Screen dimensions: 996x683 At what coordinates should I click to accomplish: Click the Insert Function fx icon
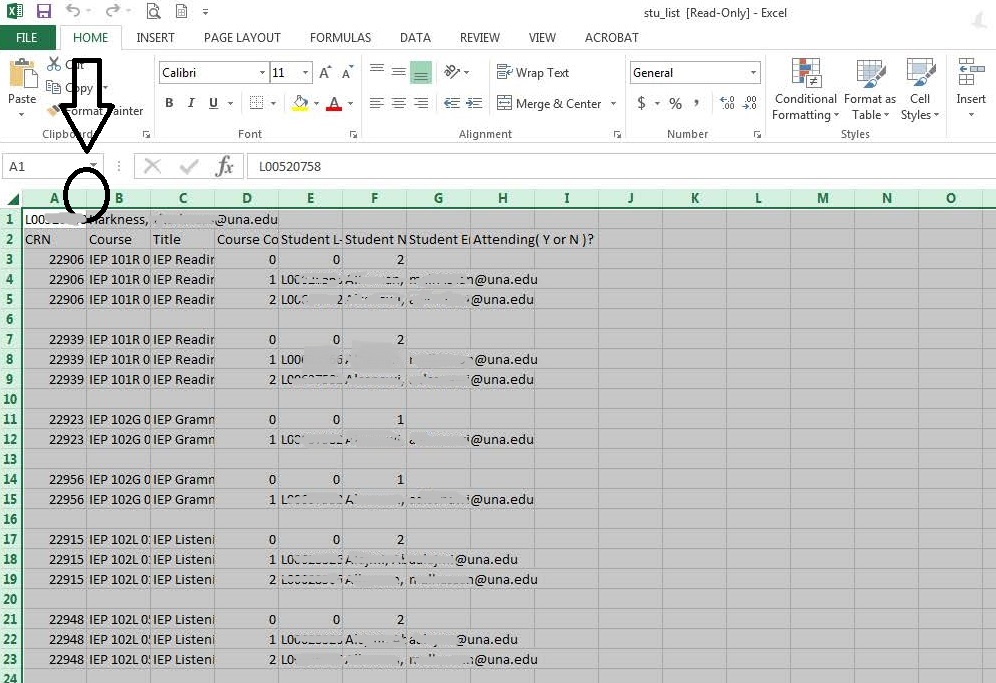coord(225,166)
